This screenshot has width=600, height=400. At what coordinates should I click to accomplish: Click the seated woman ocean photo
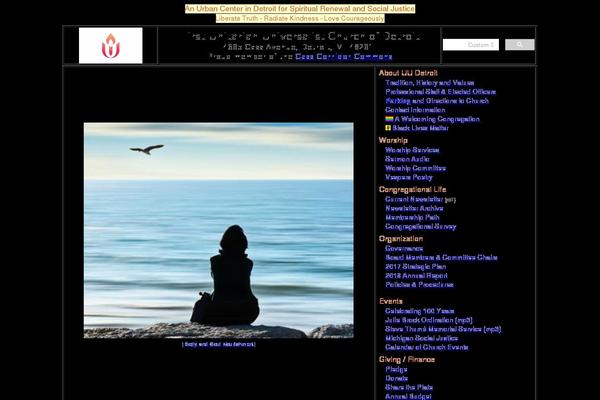pos(218,230)
